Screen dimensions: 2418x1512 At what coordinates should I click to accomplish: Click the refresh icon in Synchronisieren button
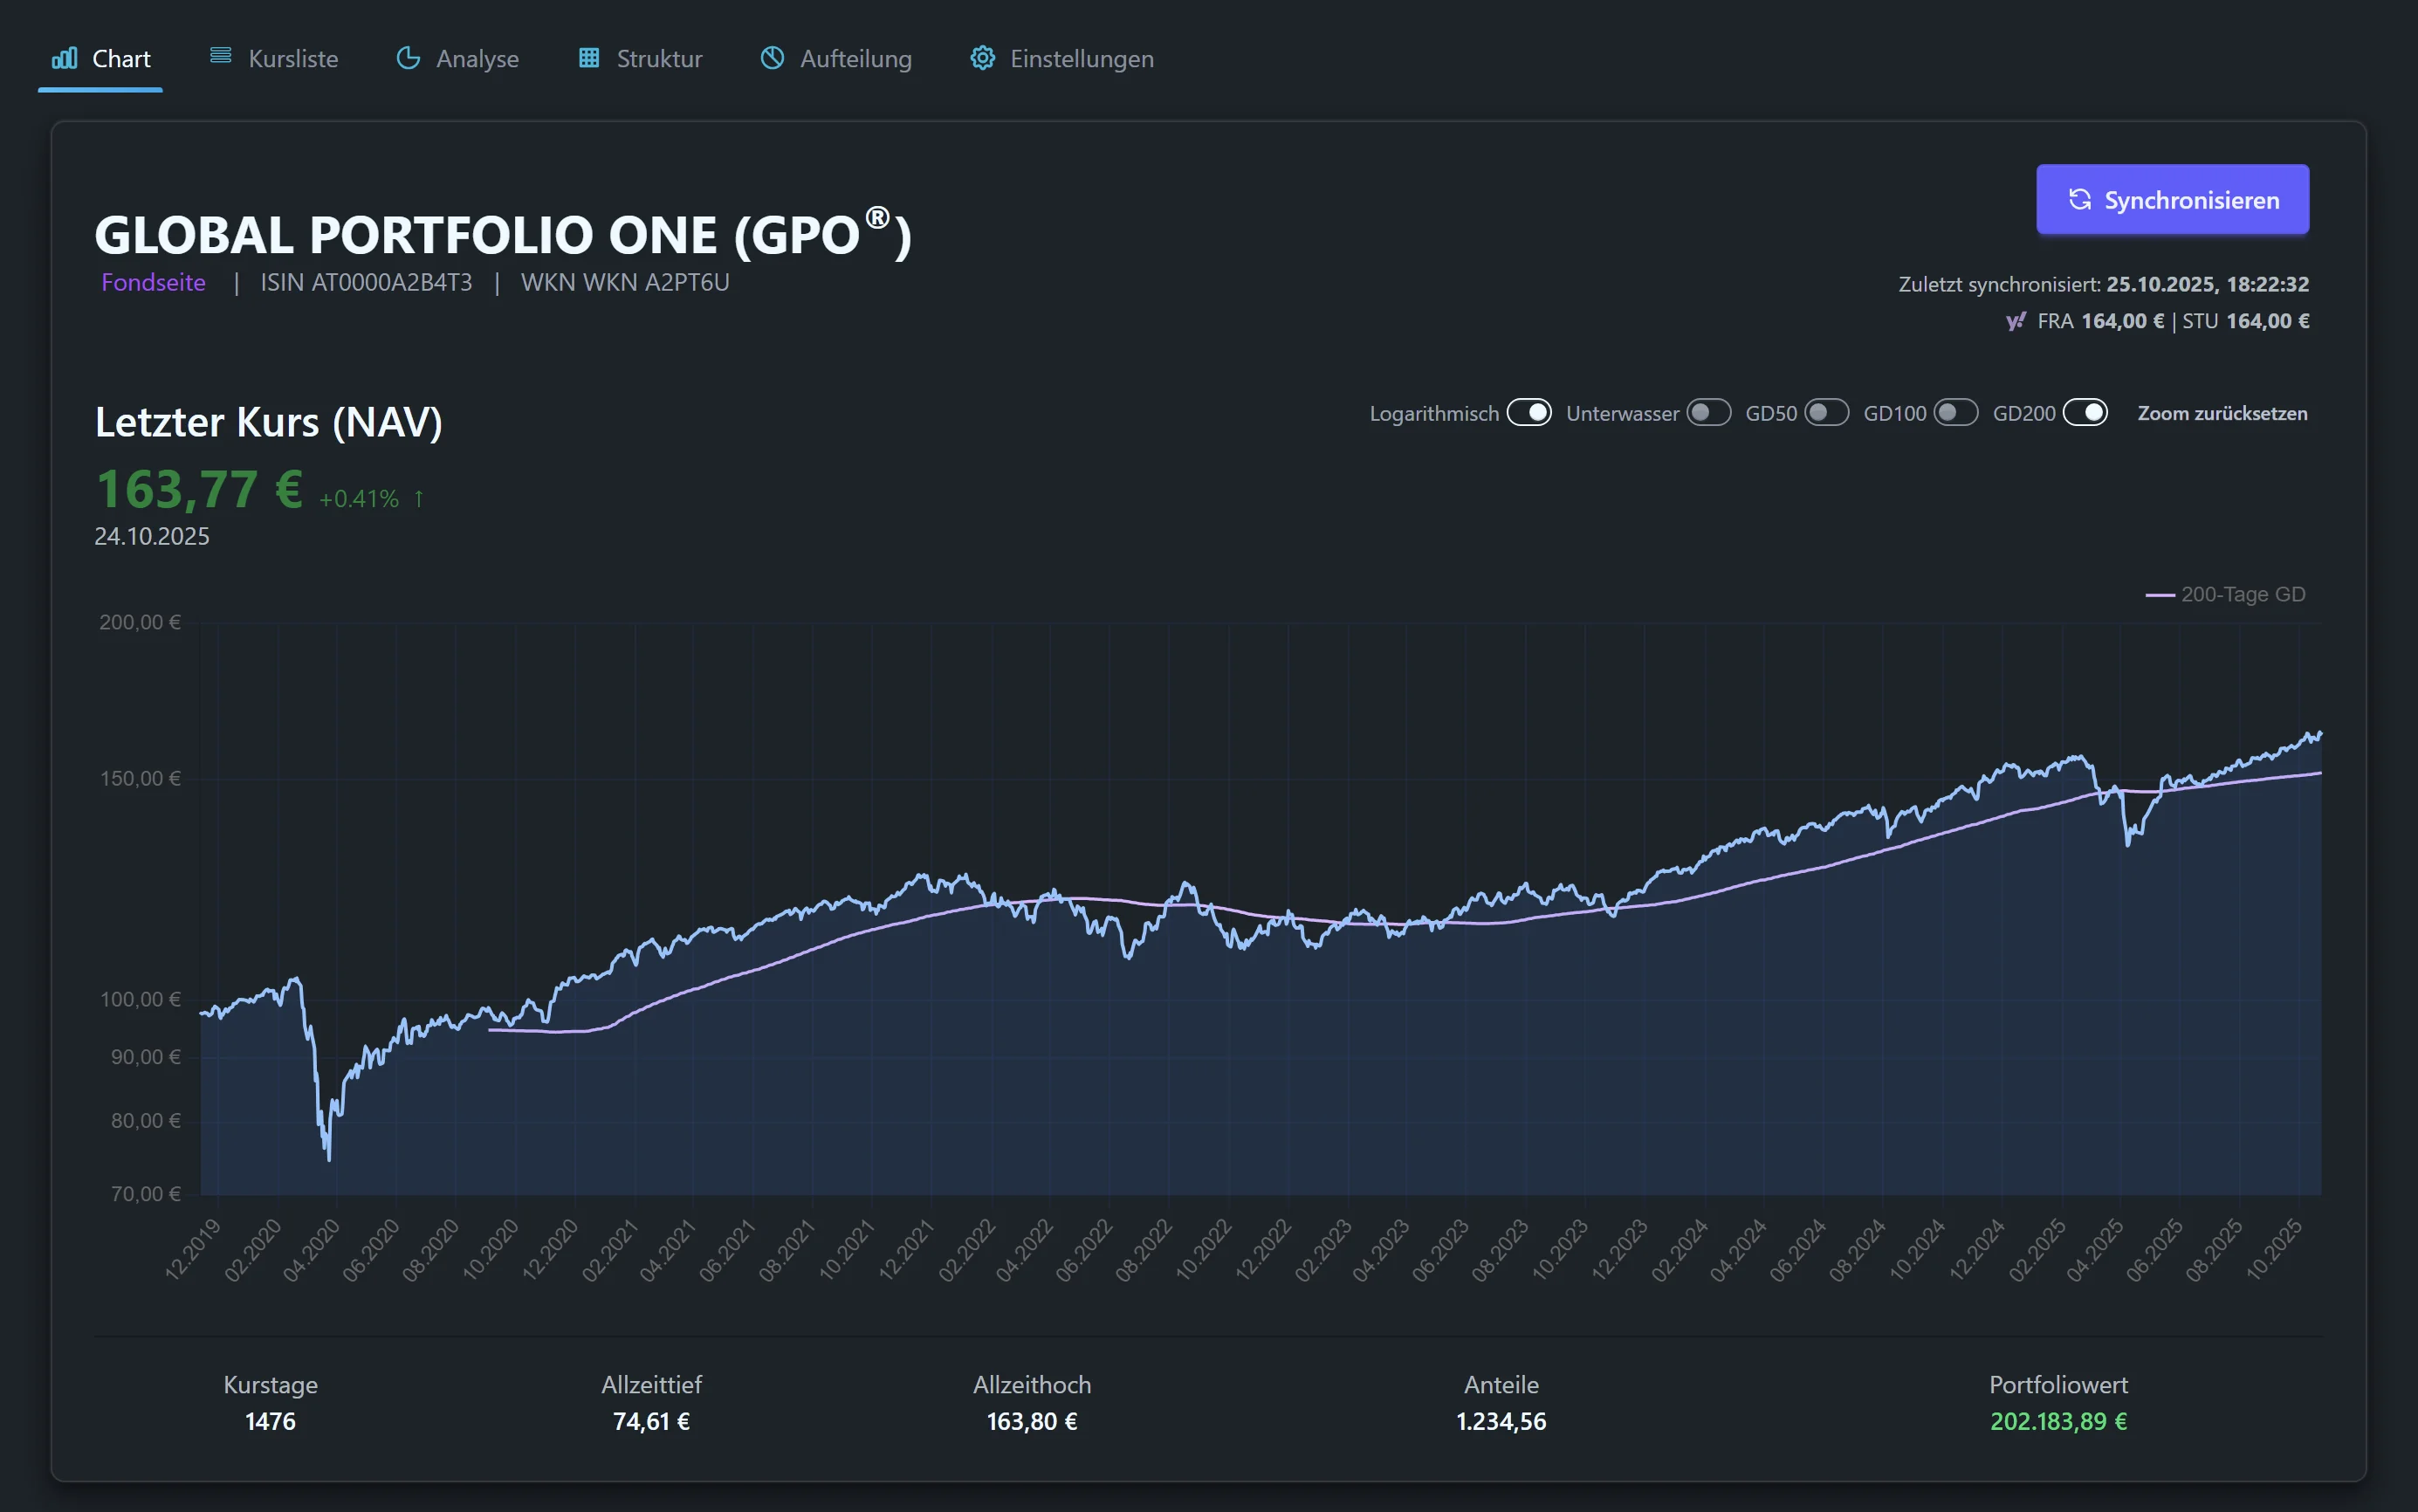pyautogui.click(x=2079, y=200)
